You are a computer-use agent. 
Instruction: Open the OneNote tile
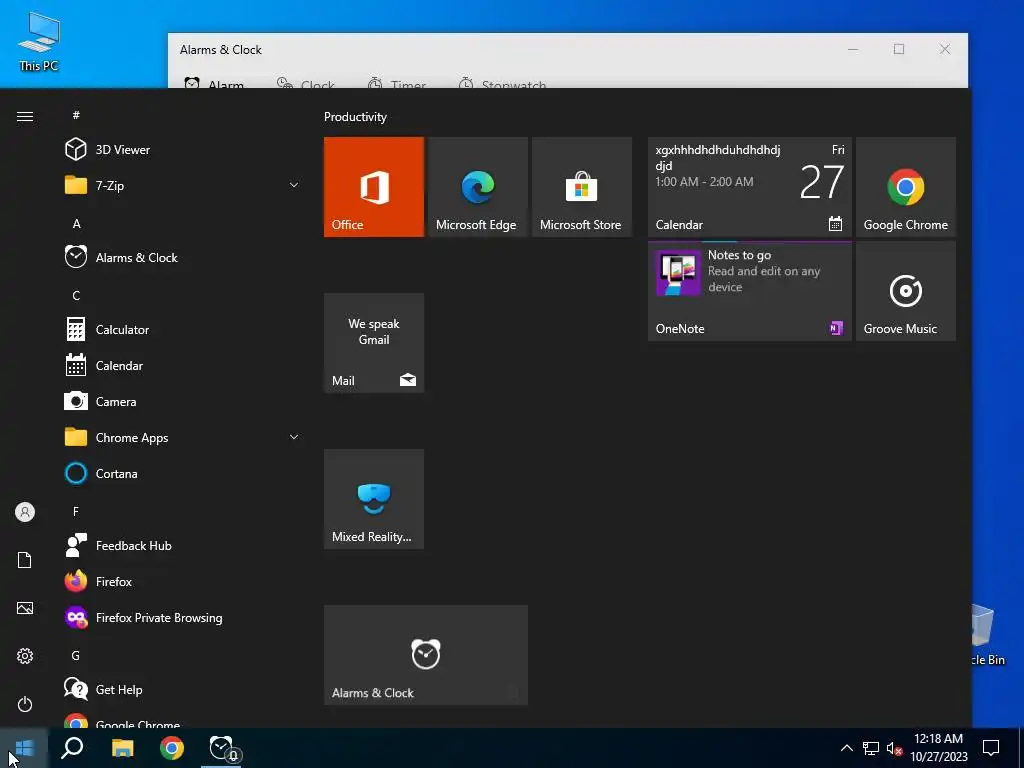click(750, 291)
